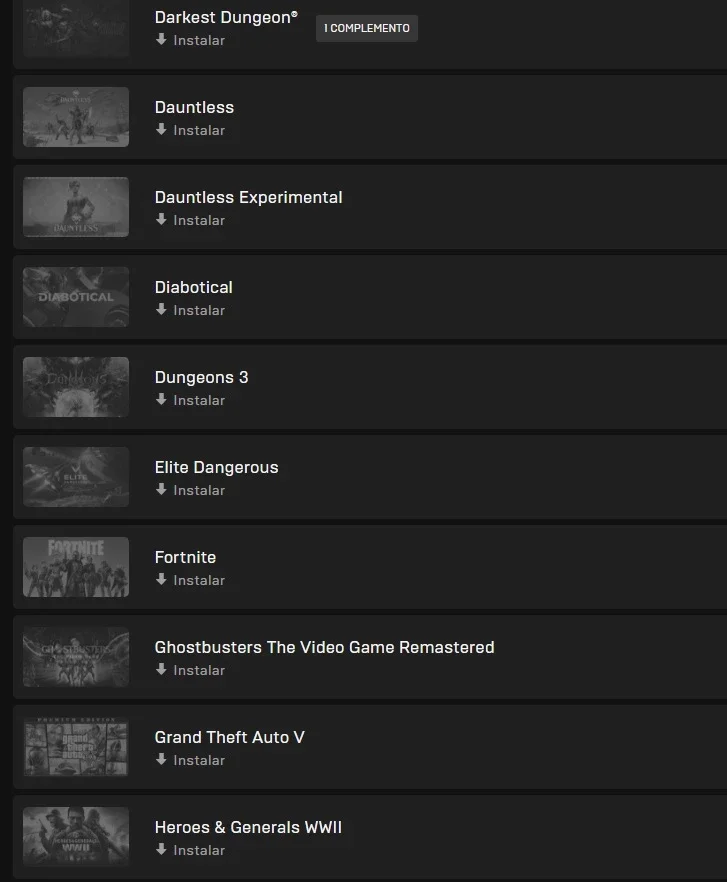Click the download arrow icon under Diabotical
The height and width of the screenshot is (882, 727).
tap(161, 309)
